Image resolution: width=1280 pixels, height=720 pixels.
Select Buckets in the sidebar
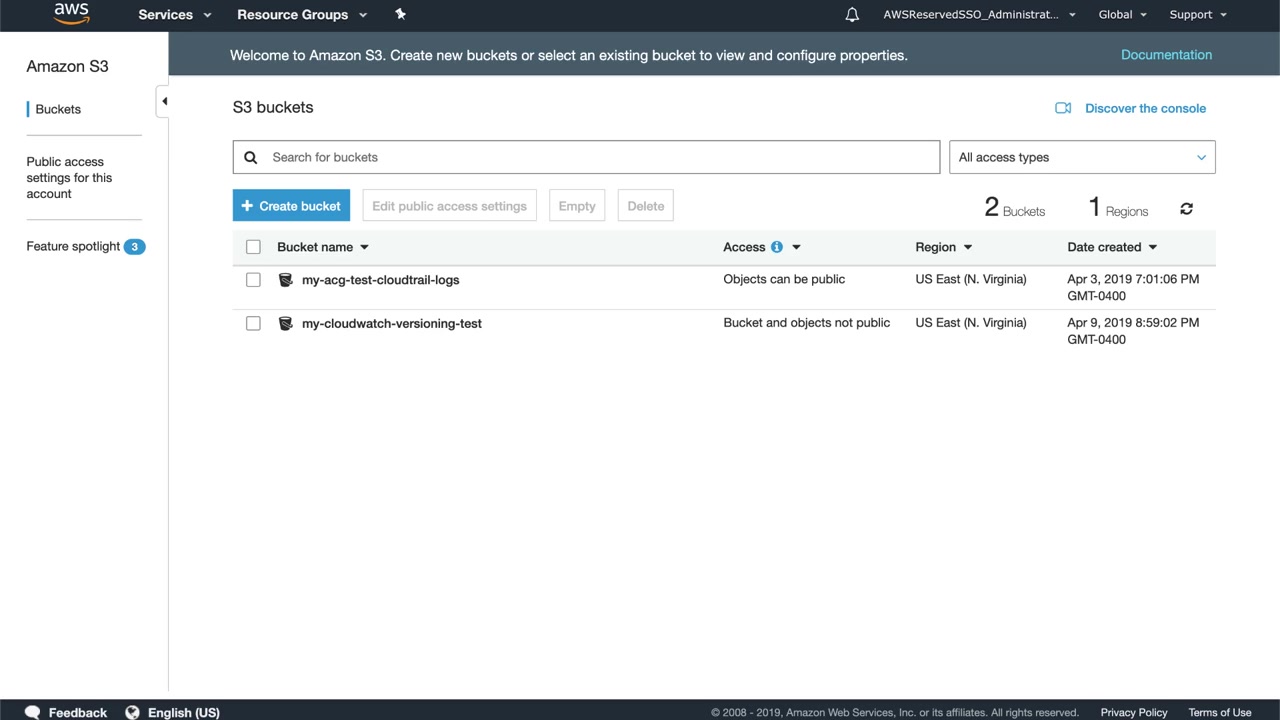[58, 109]
